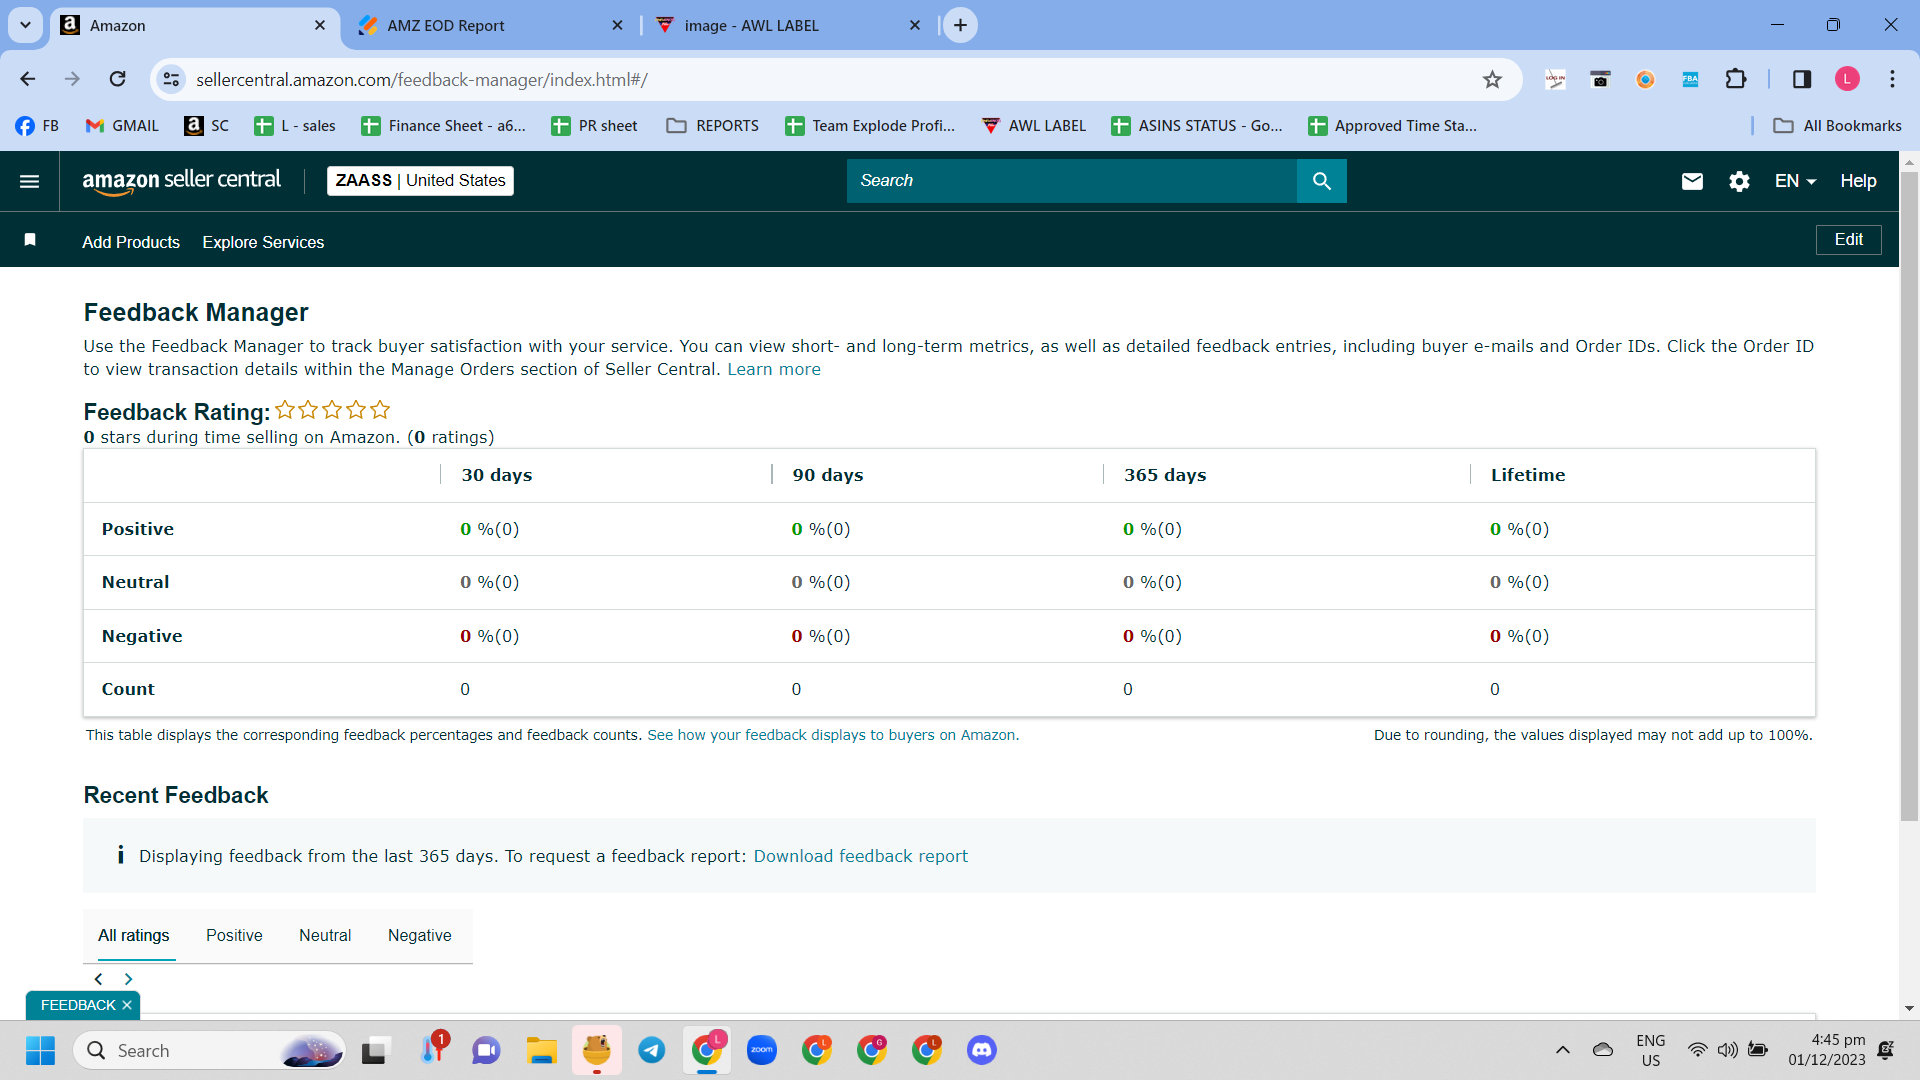The image size is (1920, 1080).
Task: Open the tab search dropdown arrow
Action: [25, 25]
